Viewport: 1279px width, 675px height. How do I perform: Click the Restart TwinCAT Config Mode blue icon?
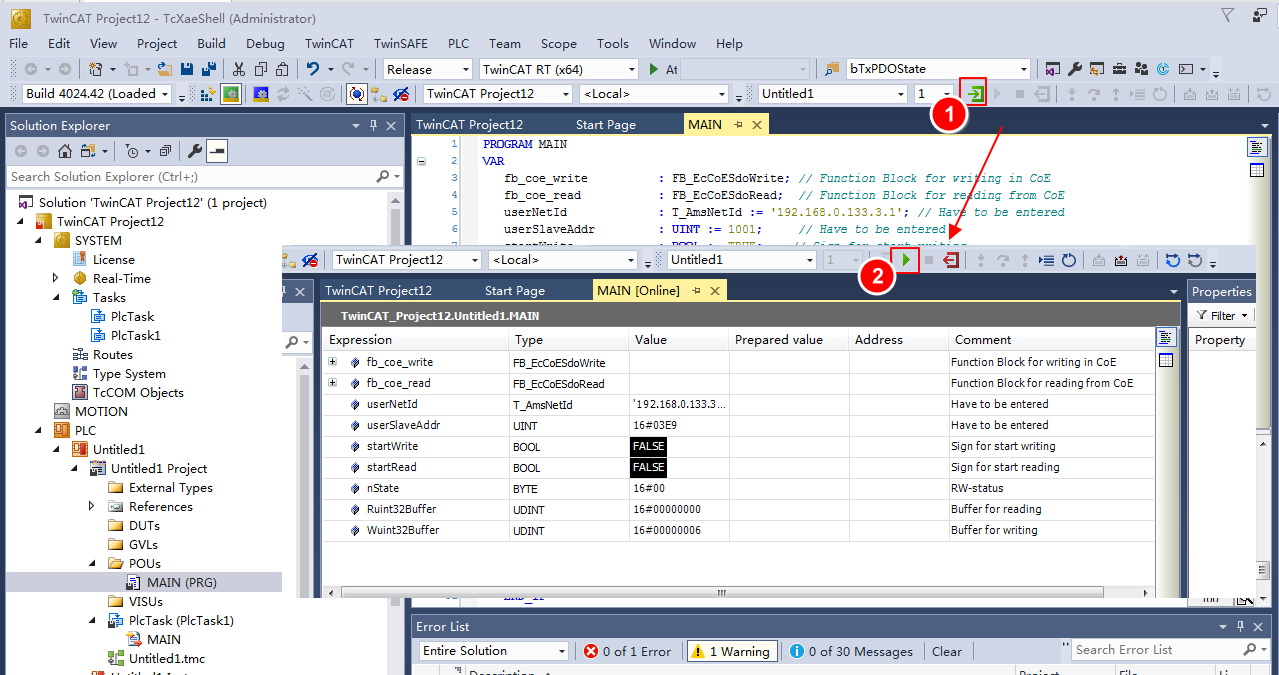click(x=261, y=94)
